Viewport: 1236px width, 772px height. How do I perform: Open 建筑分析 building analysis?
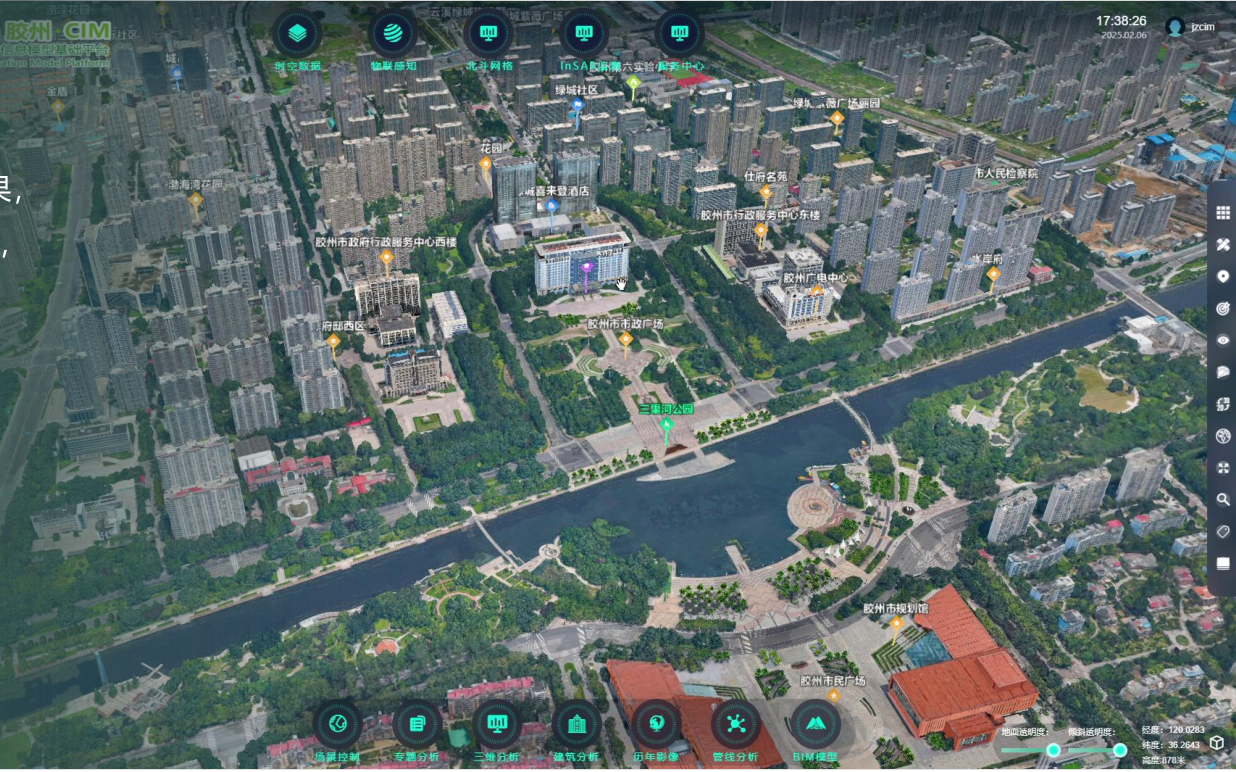pyautogui.click(x=576, y=723)
